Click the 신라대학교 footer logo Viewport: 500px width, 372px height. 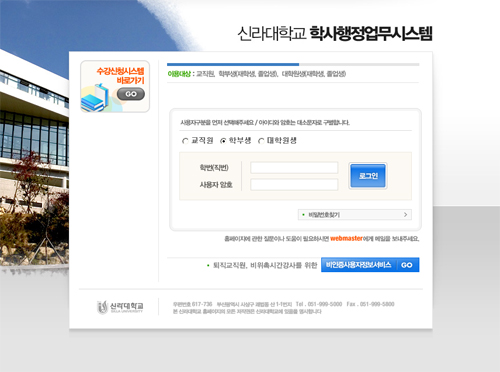click(120, 307)
